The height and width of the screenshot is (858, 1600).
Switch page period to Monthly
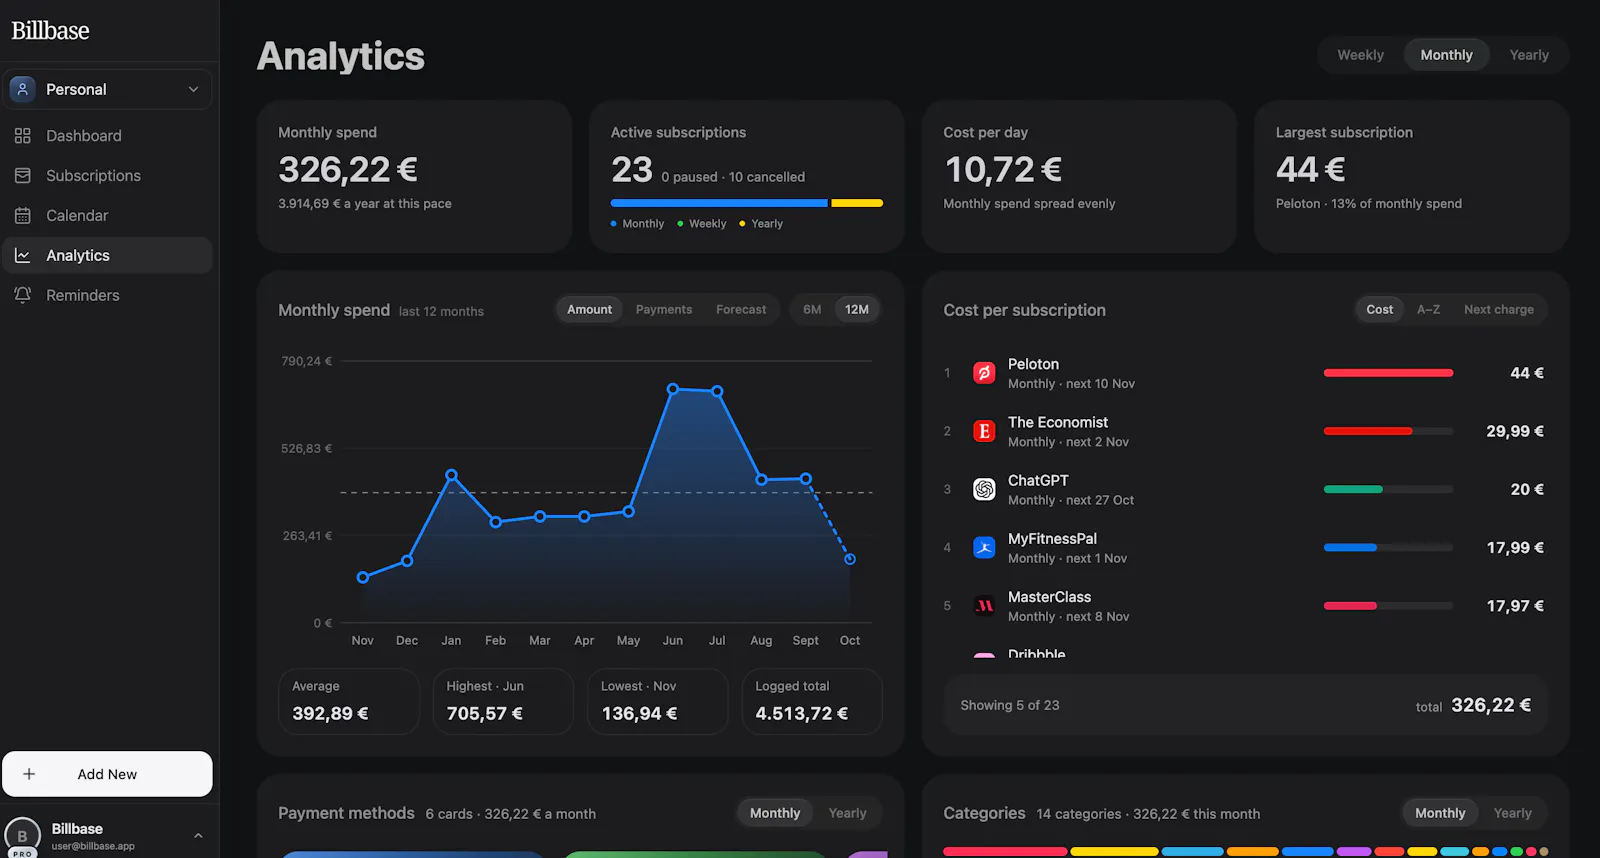pos(1446,55)
